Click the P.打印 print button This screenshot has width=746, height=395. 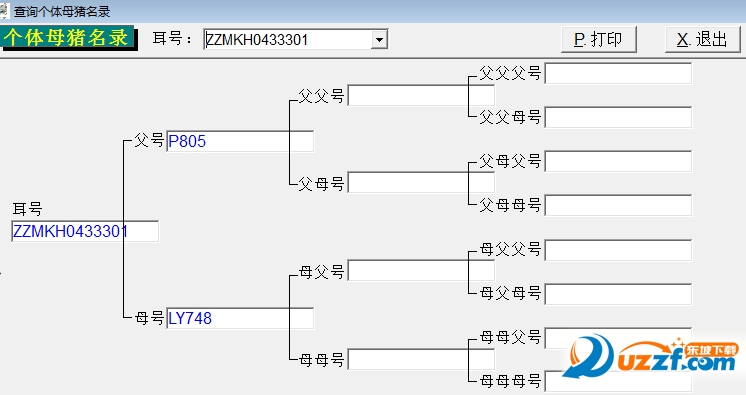pos(599,40)
